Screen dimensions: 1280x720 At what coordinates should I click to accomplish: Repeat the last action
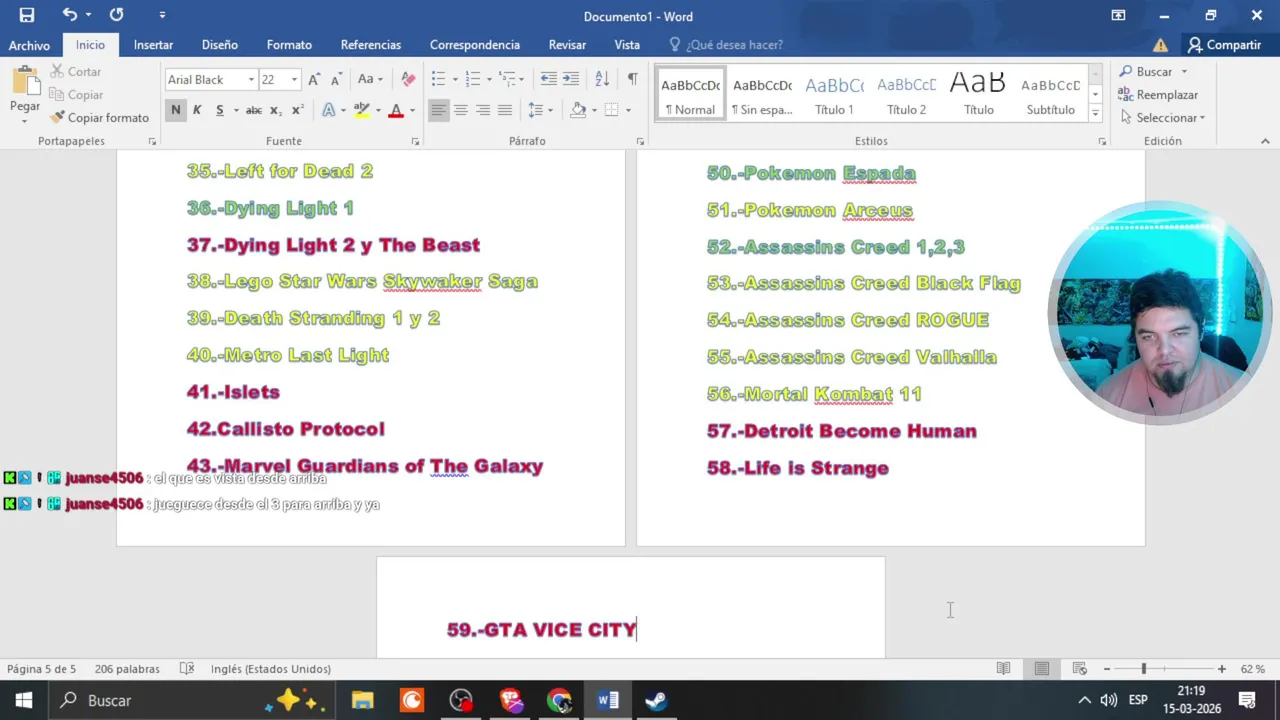tap(116, 15)
